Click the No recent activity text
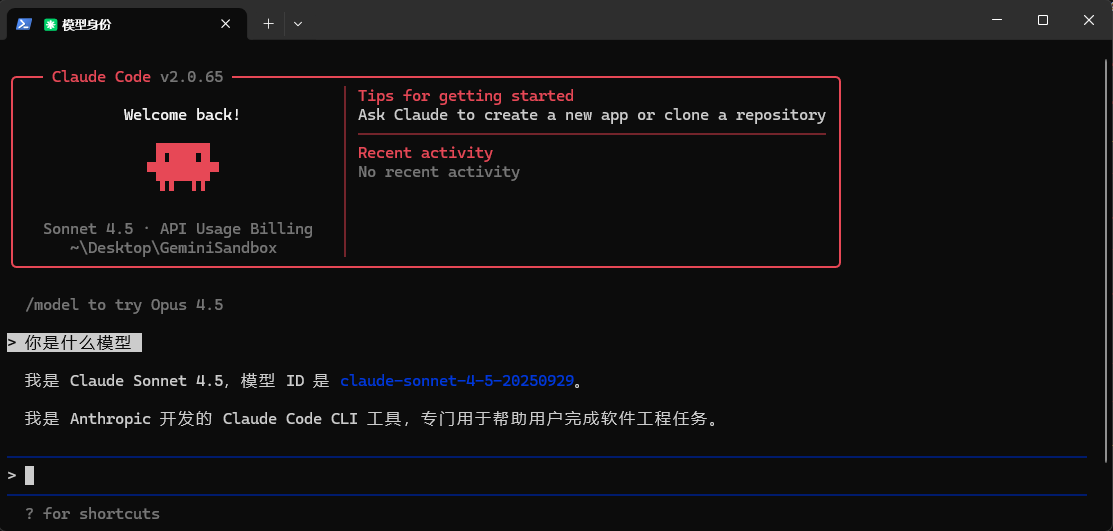The height and width of the screenshot is (531, 1113). coord(439,172)
